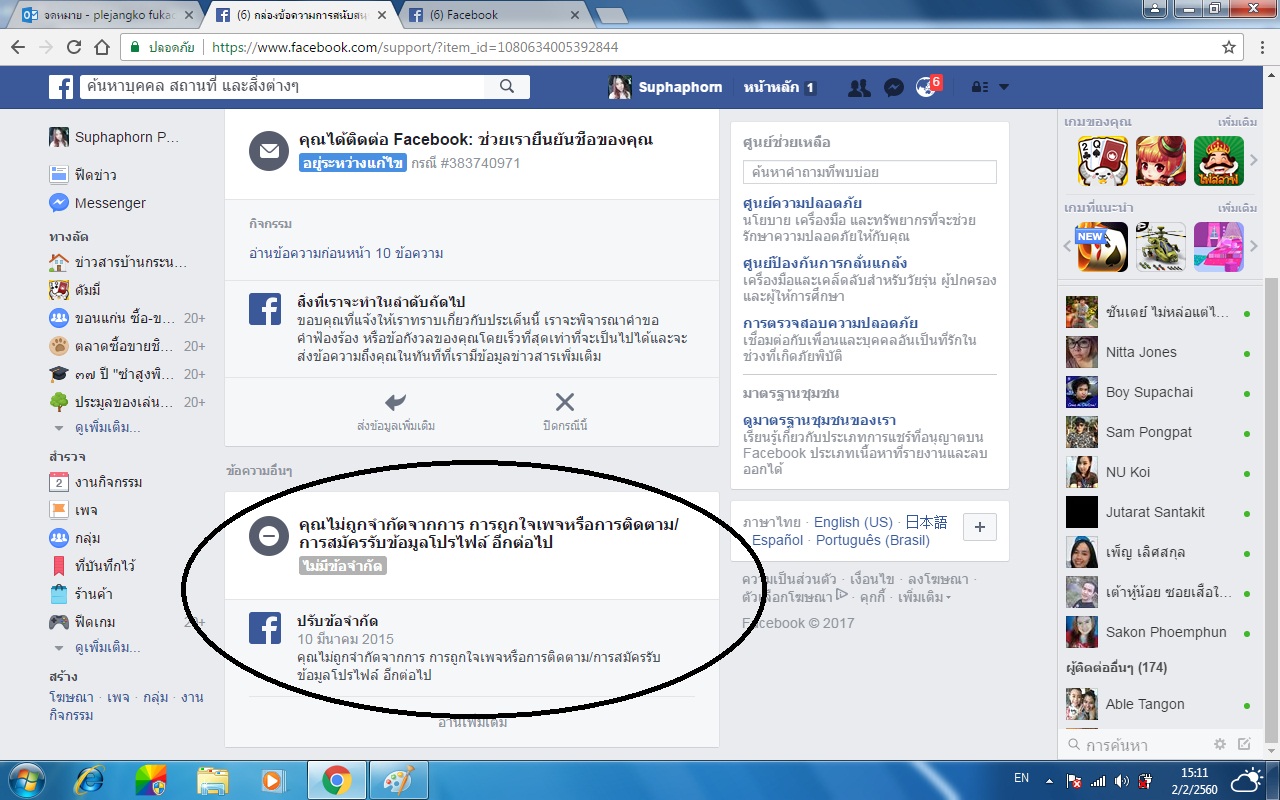Open chat with Nitta Jones

coord(1159,352)
